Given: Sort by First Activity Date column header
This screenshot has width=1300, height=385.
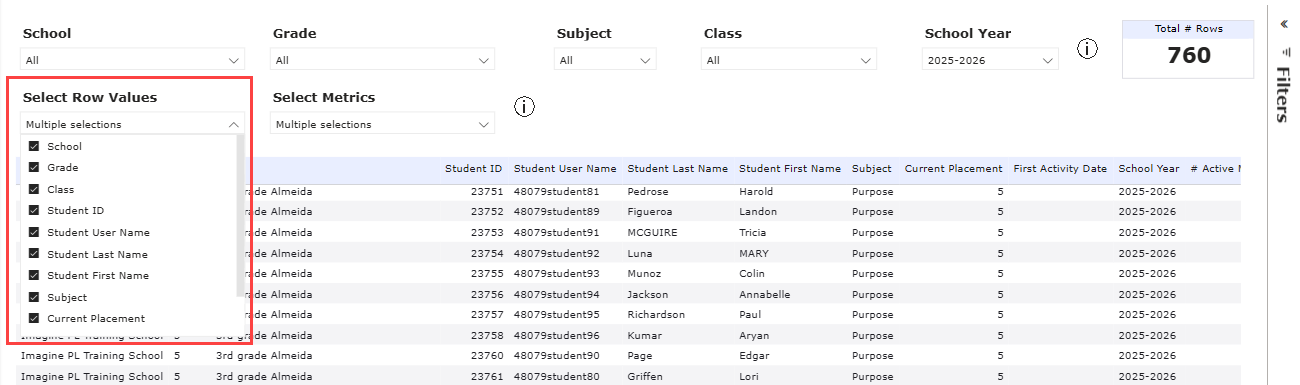Looking at the screenshot, I should [1060, 169].
